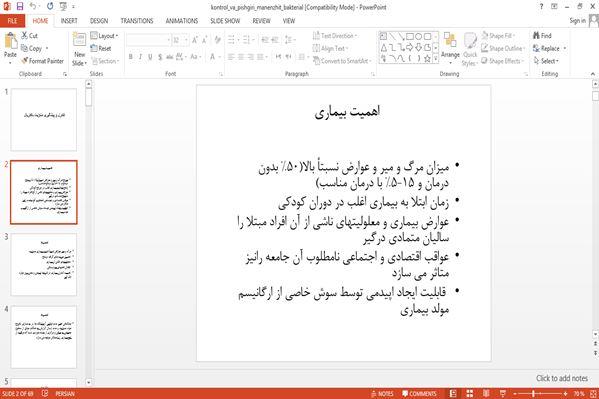Click to add notes field
The height and width of the screenshot is (399, 599).
pyautogui.click(x=562, y=378)
